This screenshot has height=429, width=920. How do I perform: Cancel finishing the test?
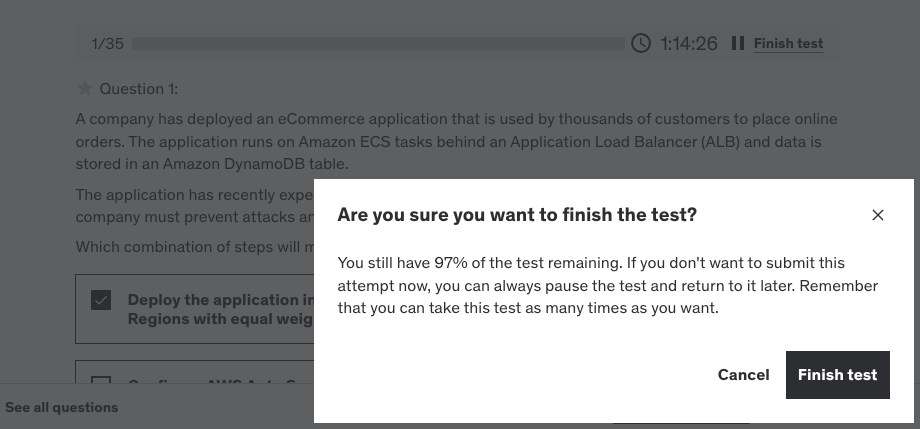pos(743,374)
